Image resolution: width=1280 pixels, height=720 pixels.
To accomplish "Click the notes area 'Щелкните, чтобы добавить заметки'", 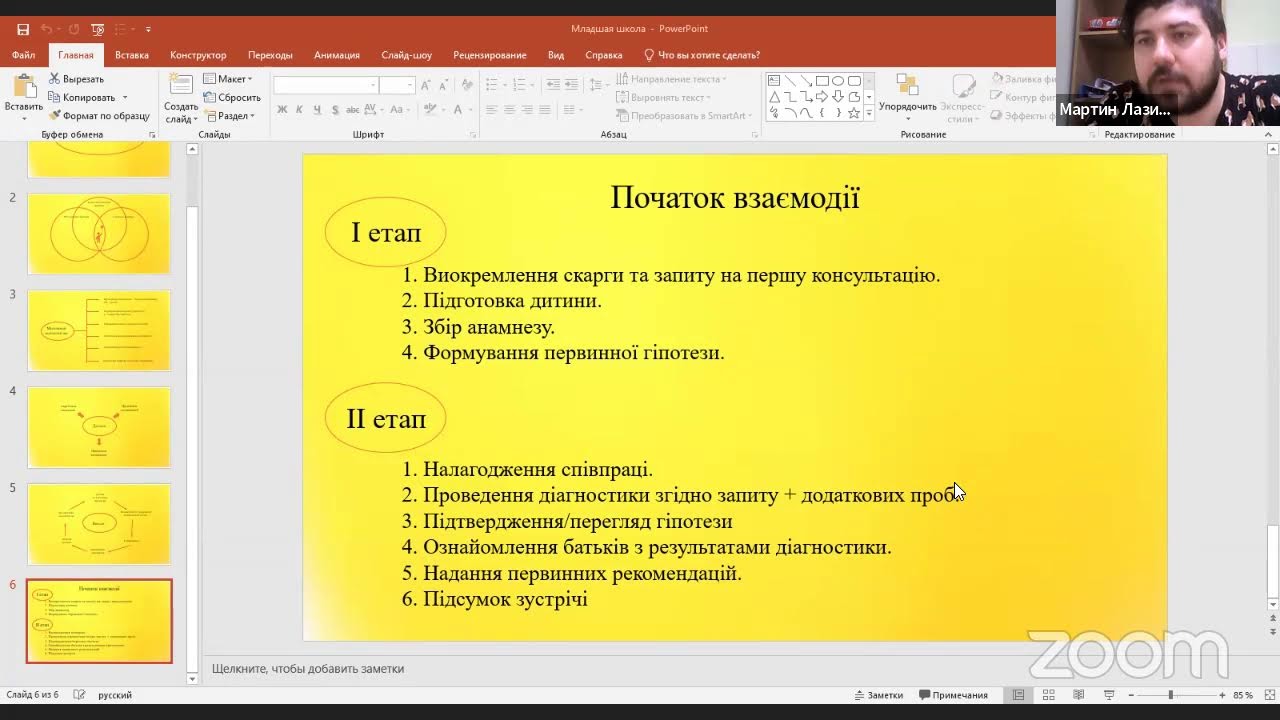I will 308,669.
